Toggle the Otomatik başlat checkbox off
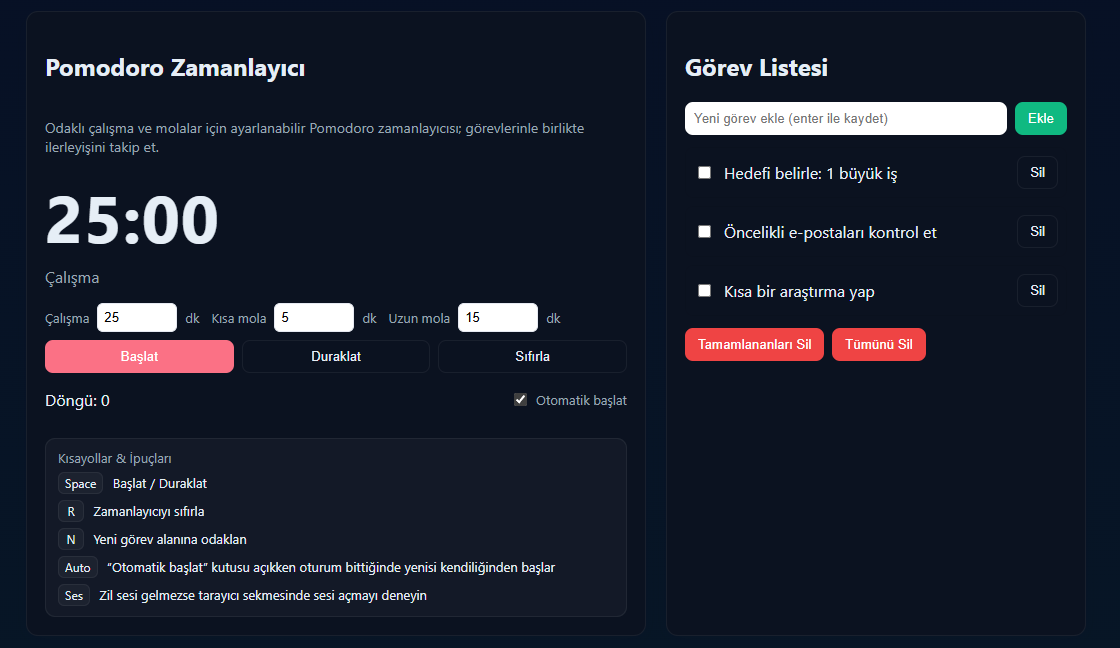This screenshot has height=648, width=1120. 520,399
